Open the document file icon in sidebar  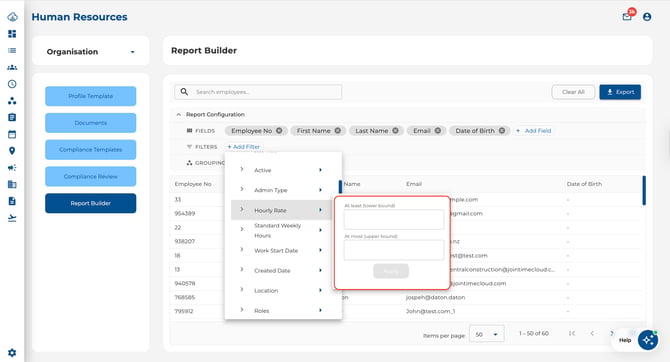(12, 201)
